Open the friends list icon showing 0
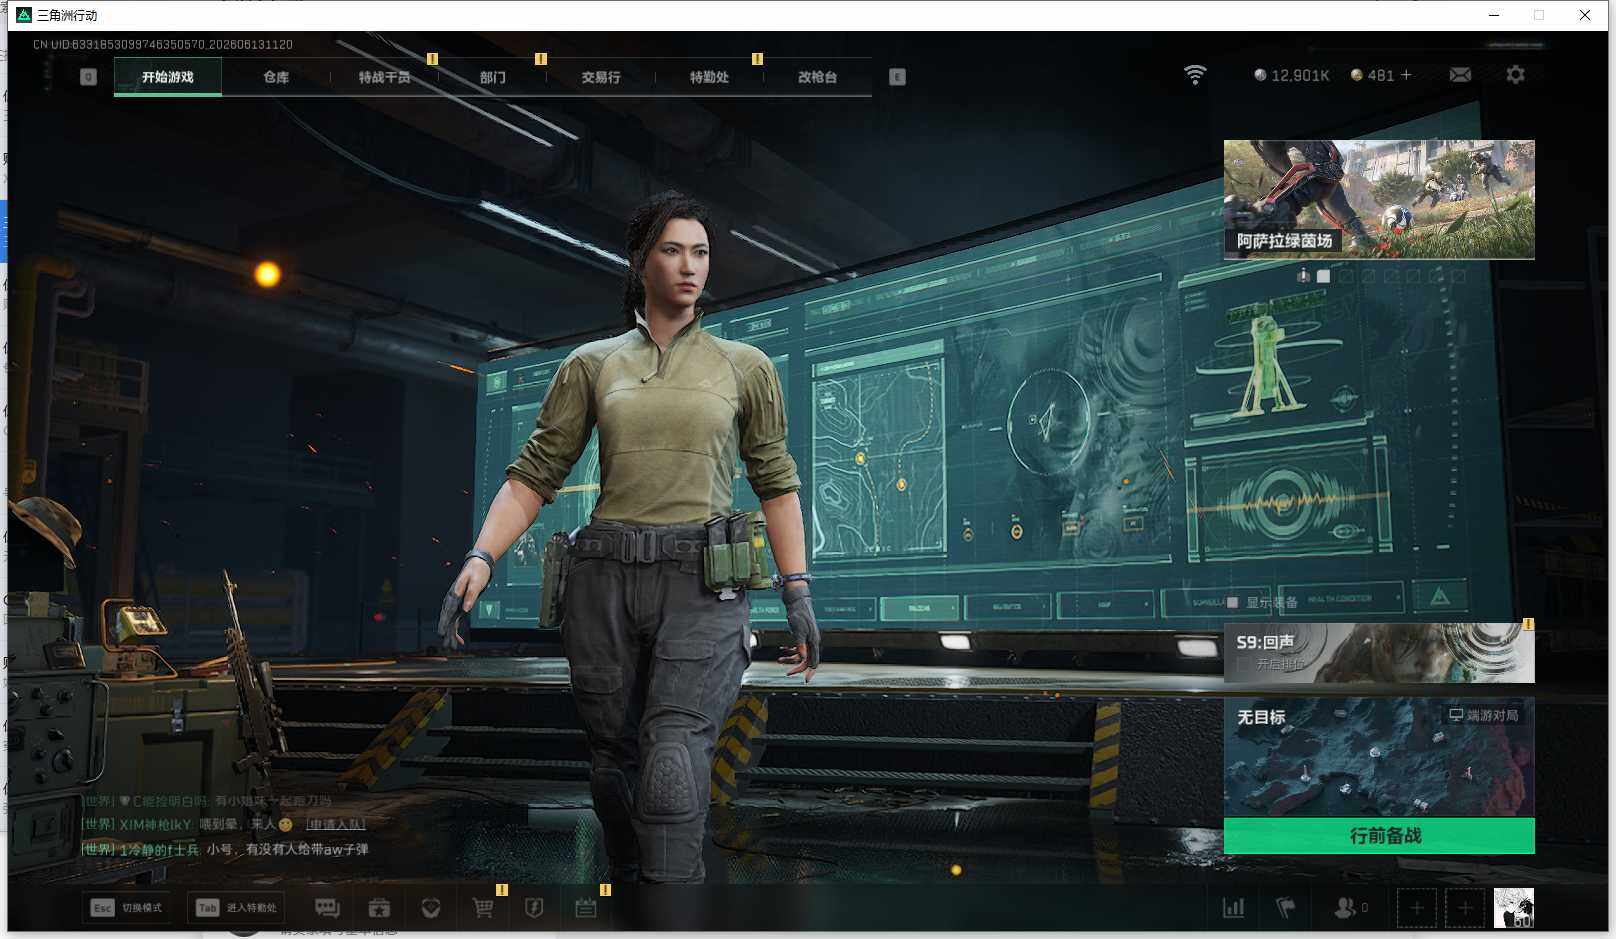Screen dimensions: 1616x939 tap(1351, 908)
